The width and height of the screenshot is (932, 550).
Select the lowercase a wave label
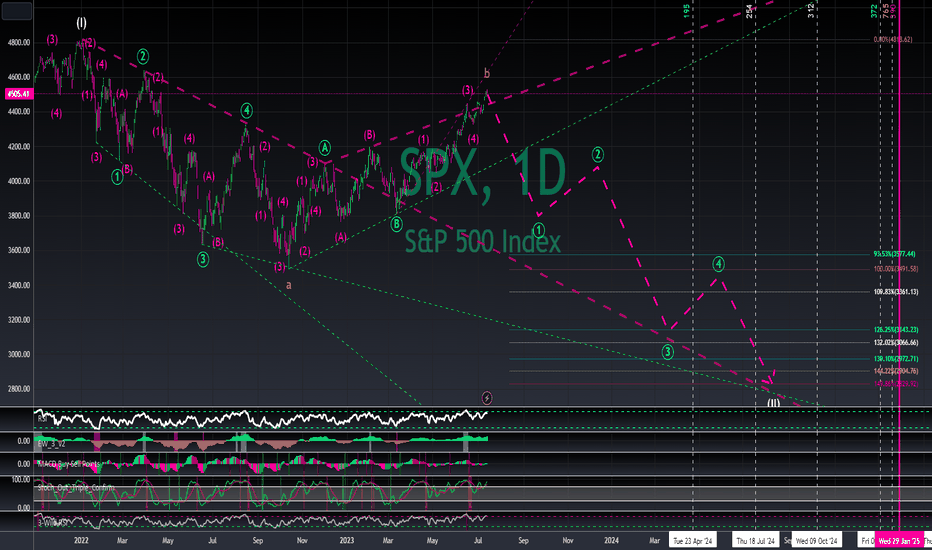tap(289, 285)
